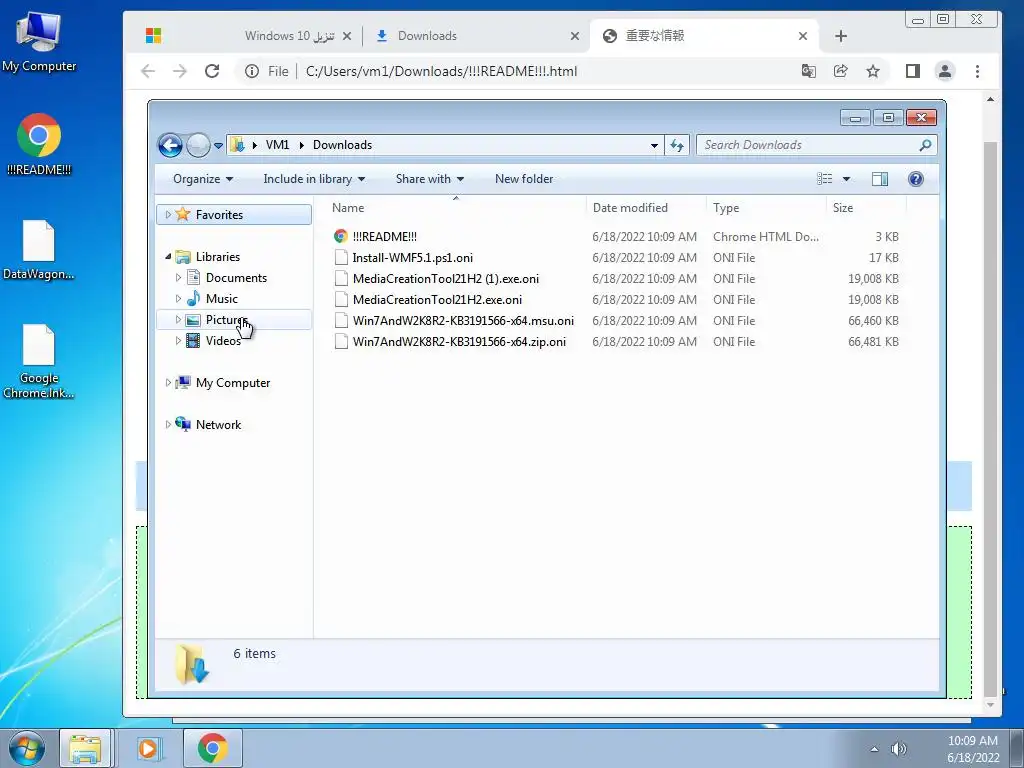Focus the Search Downloads field
The height and width of the screenshot is (768, 1024).
[x=816, y=145]
